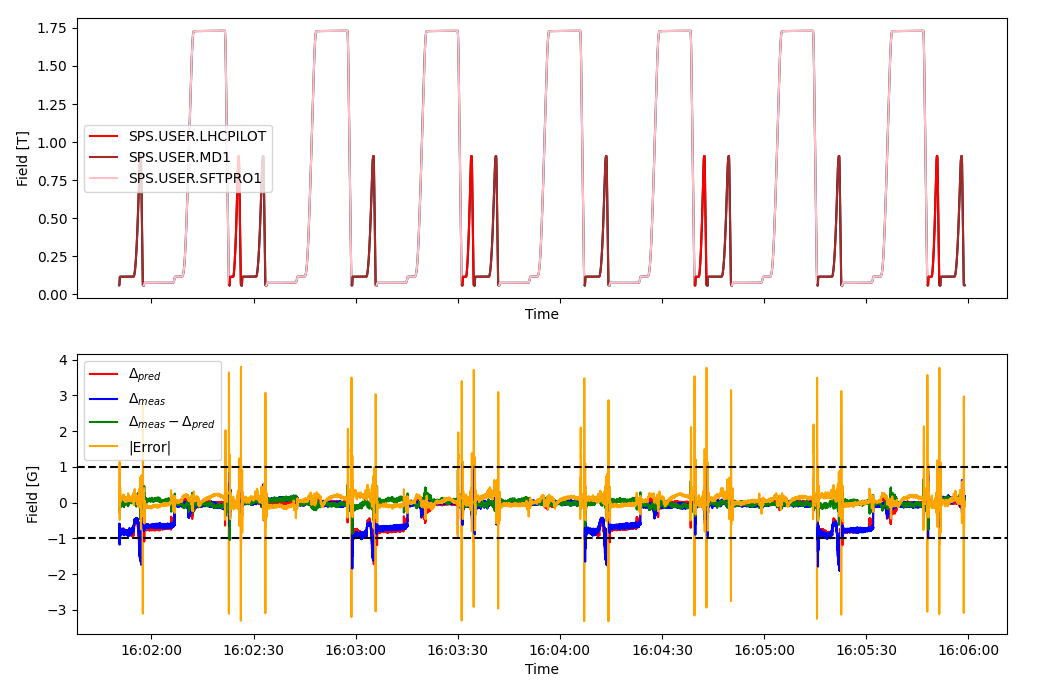Image resolution: width=1042 pixels, height=689 pixels.
Task: Click the Δpred legend entry text
Action: click(x=143, y=374)
